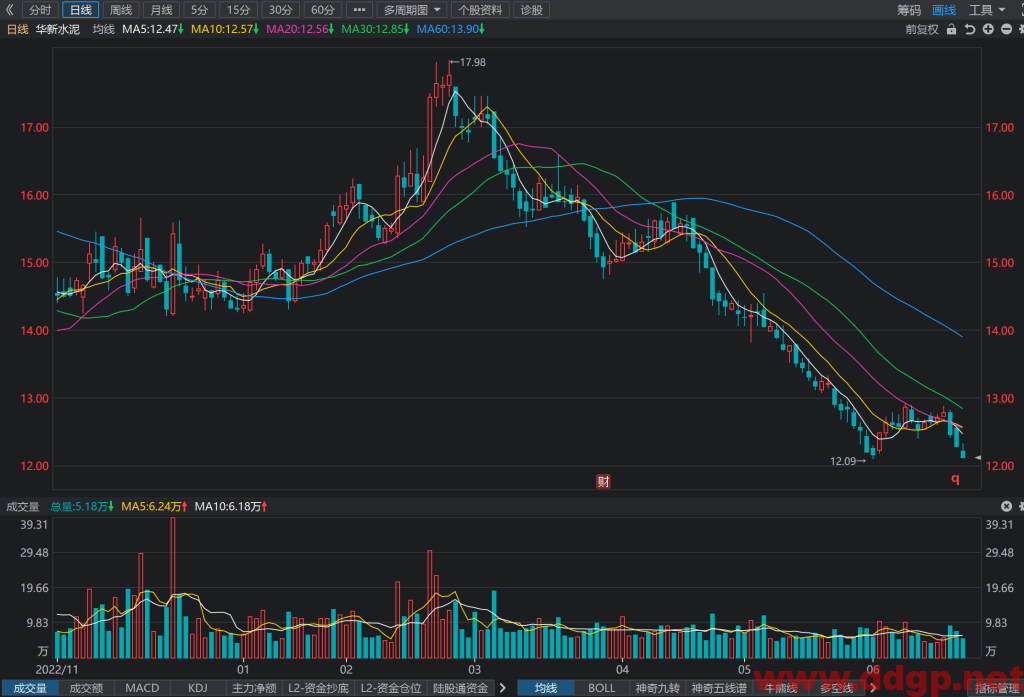
Task: Open 筹码 chip distribution
Action: tap(908, 10)
